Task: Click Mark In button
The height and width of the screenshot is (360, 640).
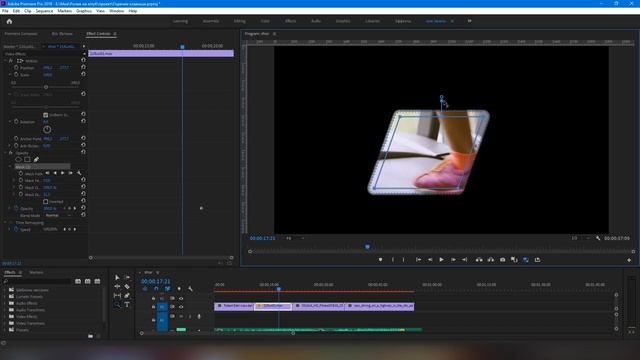Action: (x=393, y=260)
